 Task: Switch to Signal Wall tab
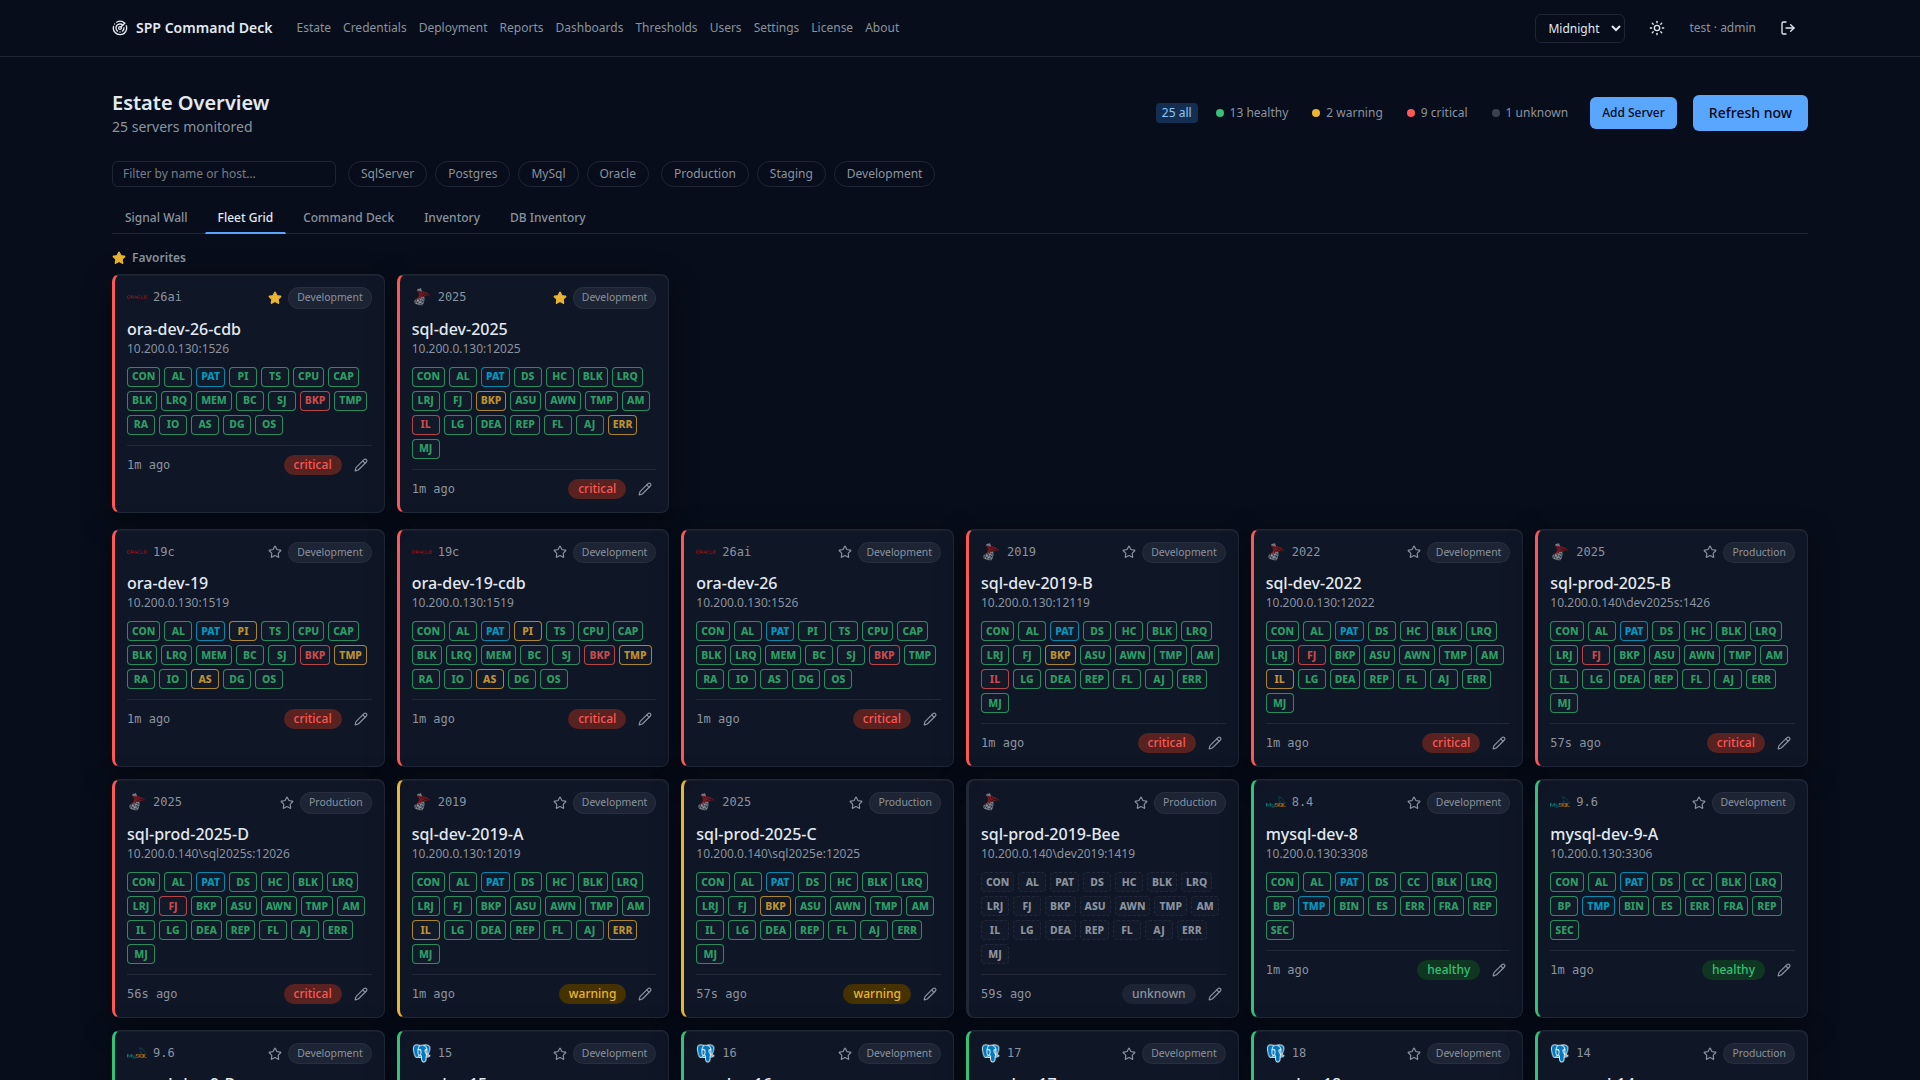tap(156, 218)
